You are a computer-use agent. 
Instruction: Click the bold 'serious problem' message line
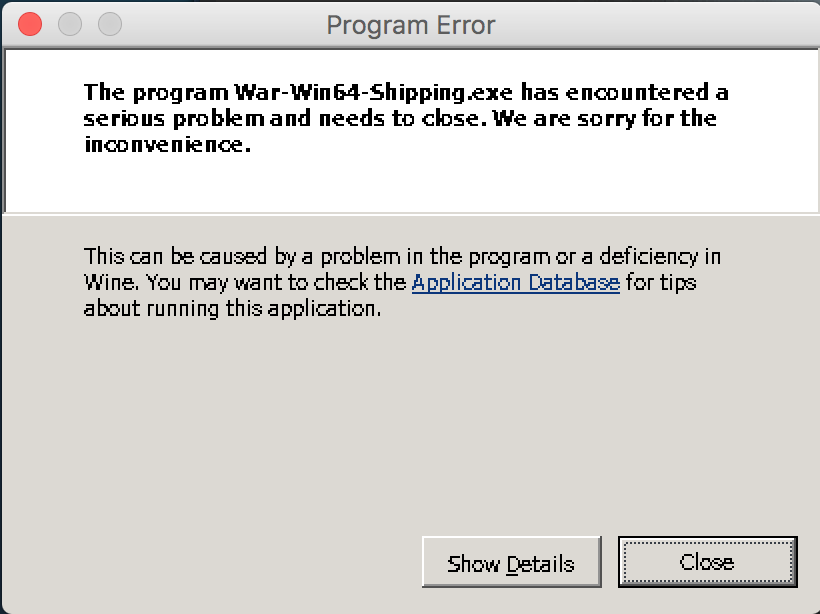click(400, 119)
